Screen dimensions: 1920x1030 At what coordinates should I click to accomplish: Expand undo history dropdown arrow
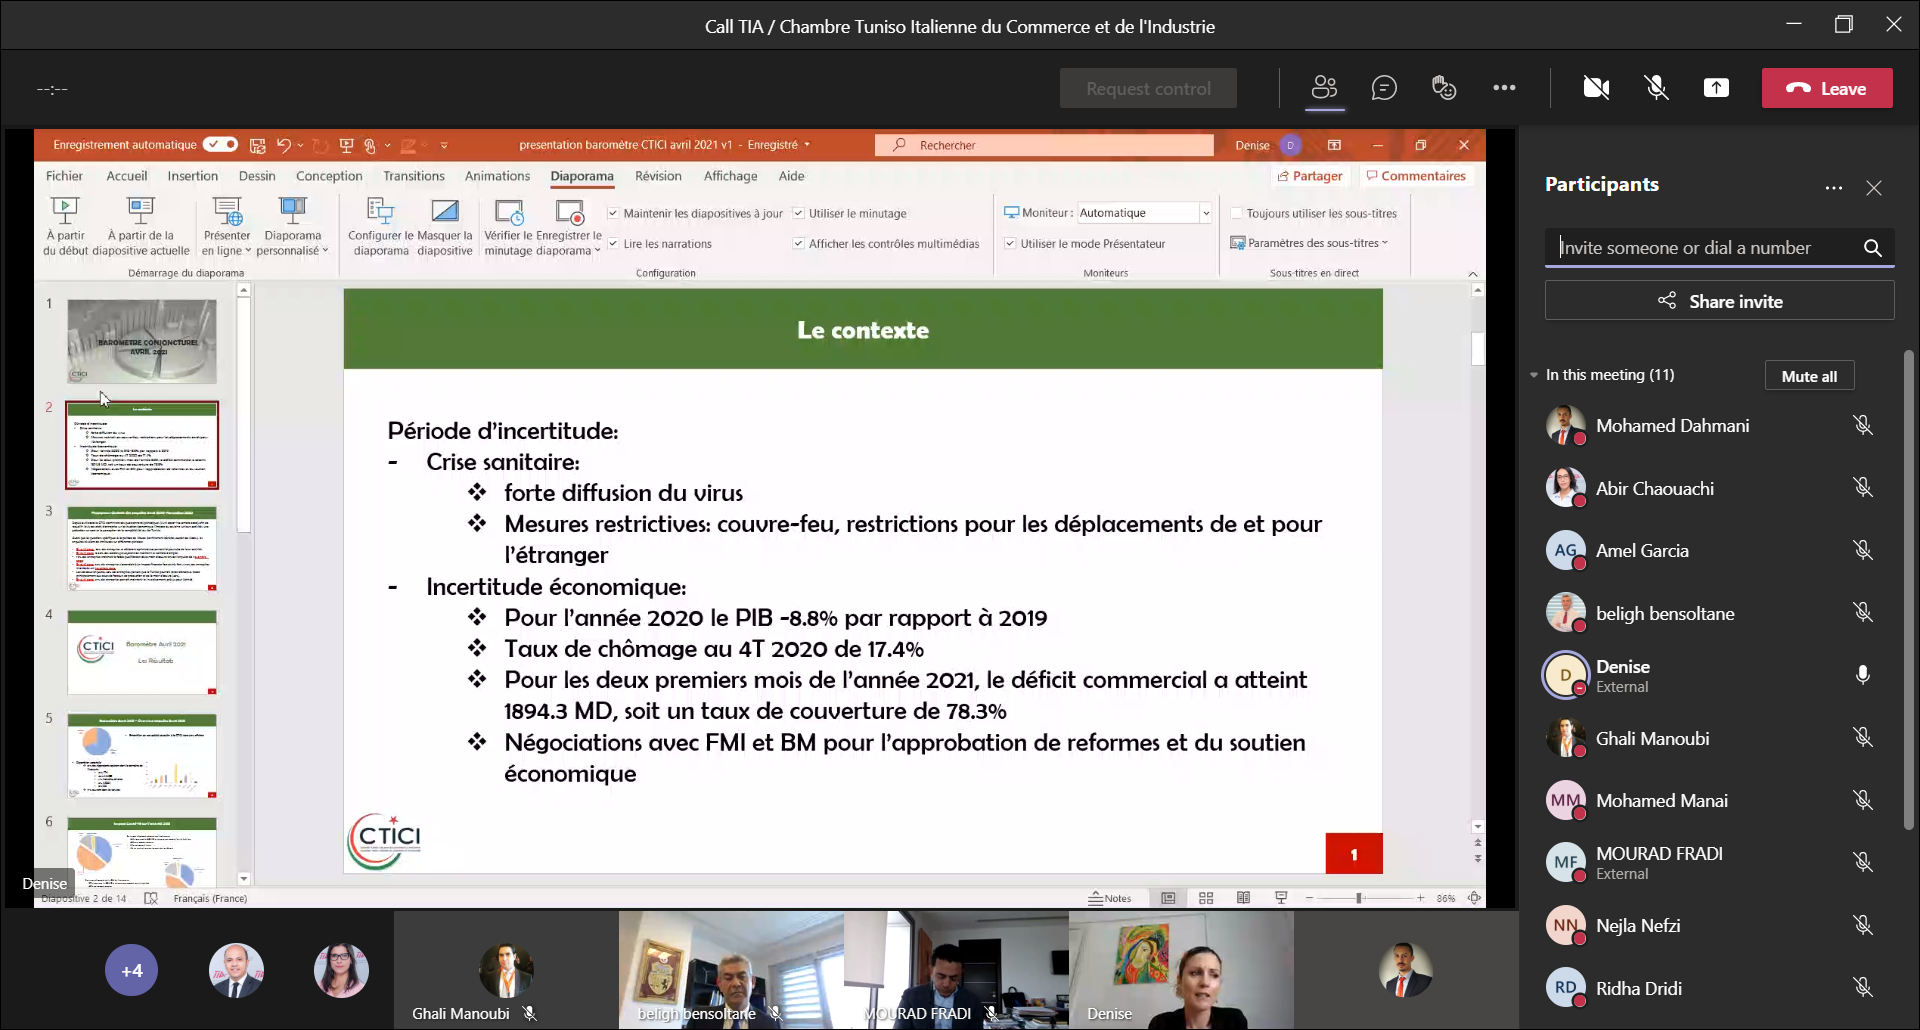click(x=300, y=146)
